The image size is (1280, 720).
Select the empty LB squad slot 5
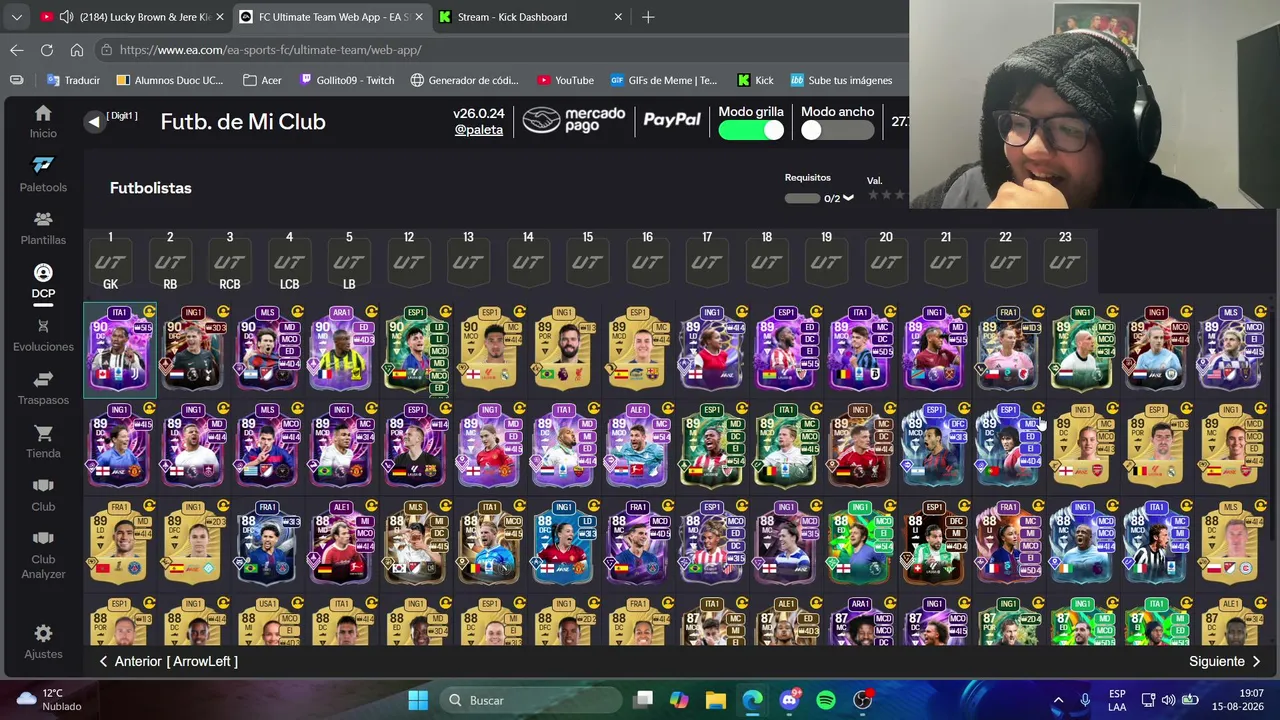(349, 262)
